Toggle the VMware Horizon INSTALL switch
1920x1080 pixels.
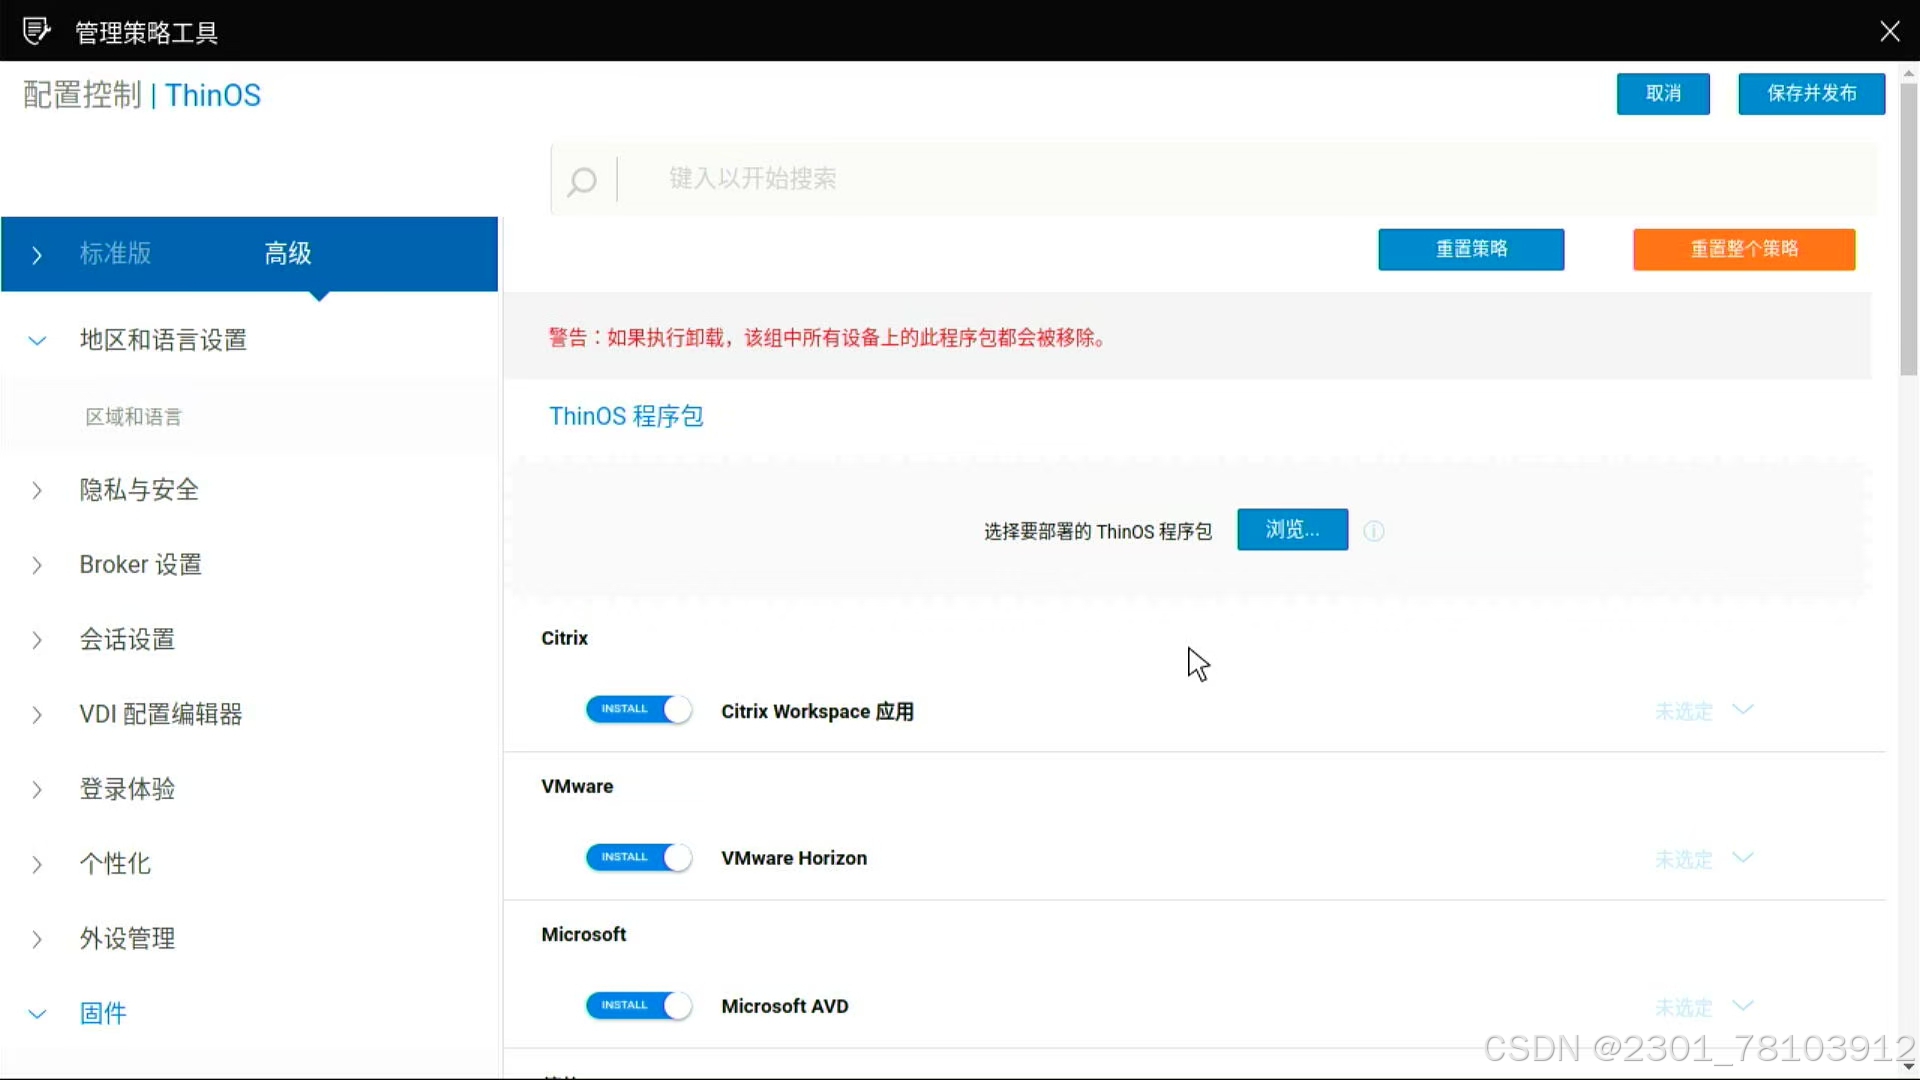click(x=638, y=858)
